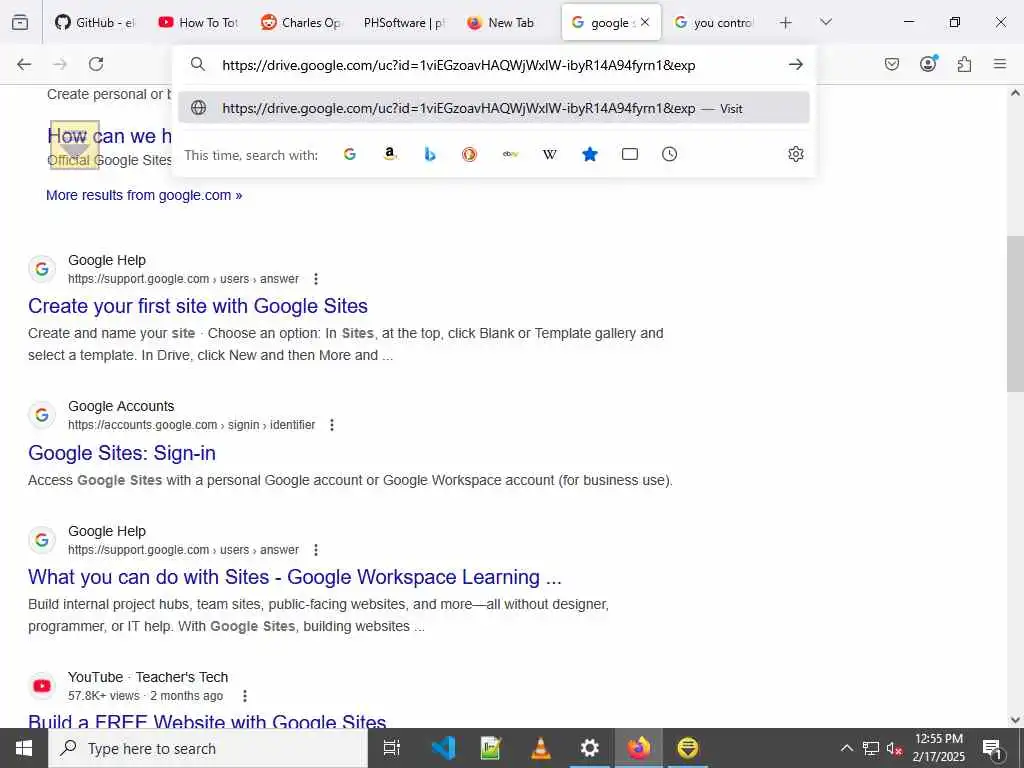Visit the suggested drive.google.com URL
Image resolution: width=1024 pixels, height=768 pixels.
click(x=494, y=108)
